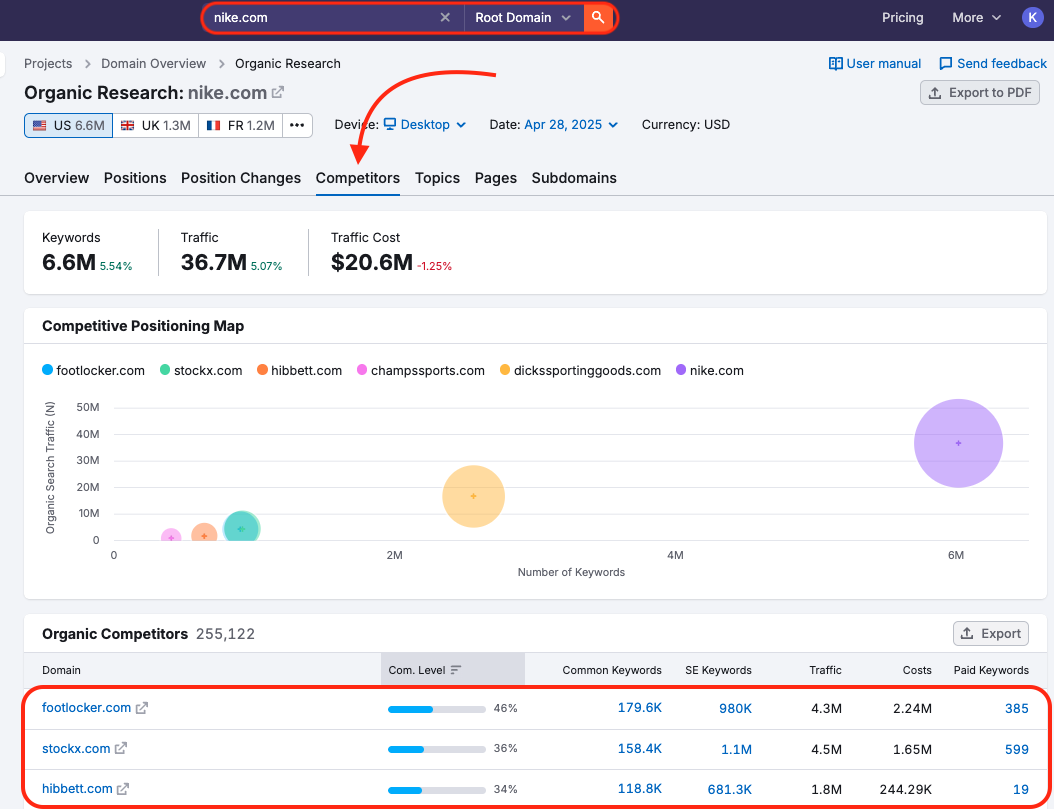This screenshot has width=1054, height=809.
Task: Click inside the nike.com search input field
Action: point(320,17)
